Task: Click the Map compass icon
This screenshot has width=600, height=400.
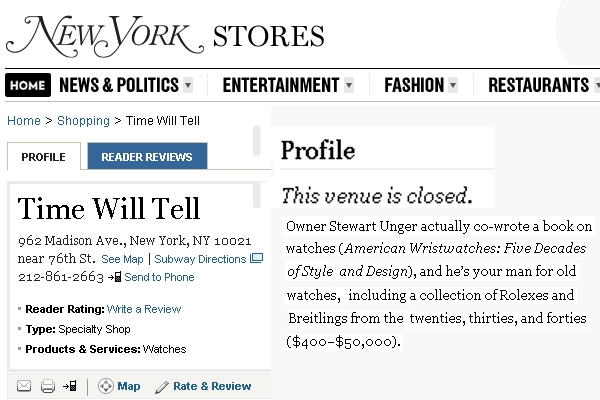Action: pyautogui.click(x=106, y=386)
